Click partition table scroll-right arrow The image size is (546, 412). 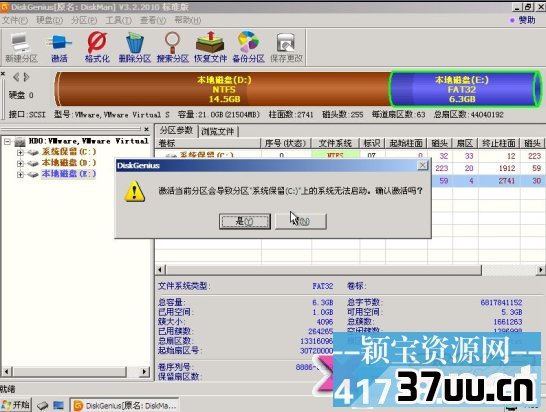541,270
